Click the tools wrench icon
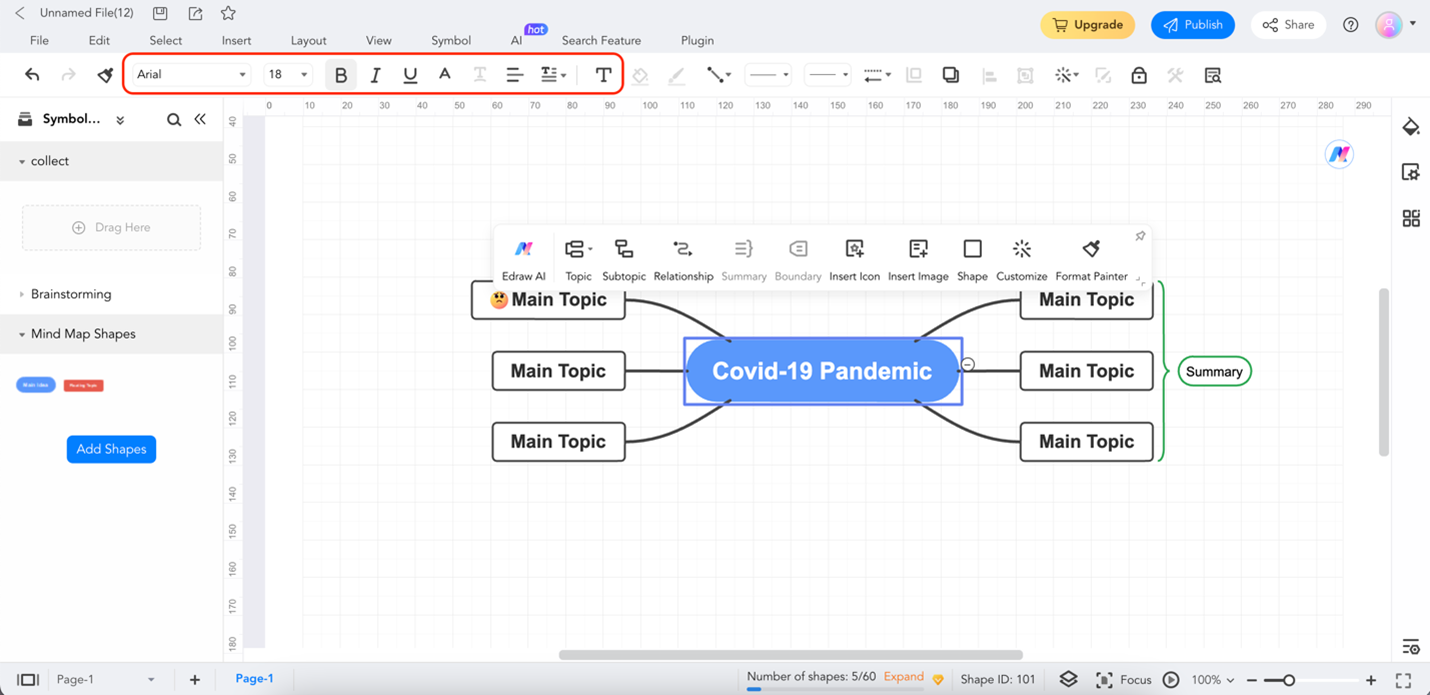1430x695 pixels. pos(1175,75)
